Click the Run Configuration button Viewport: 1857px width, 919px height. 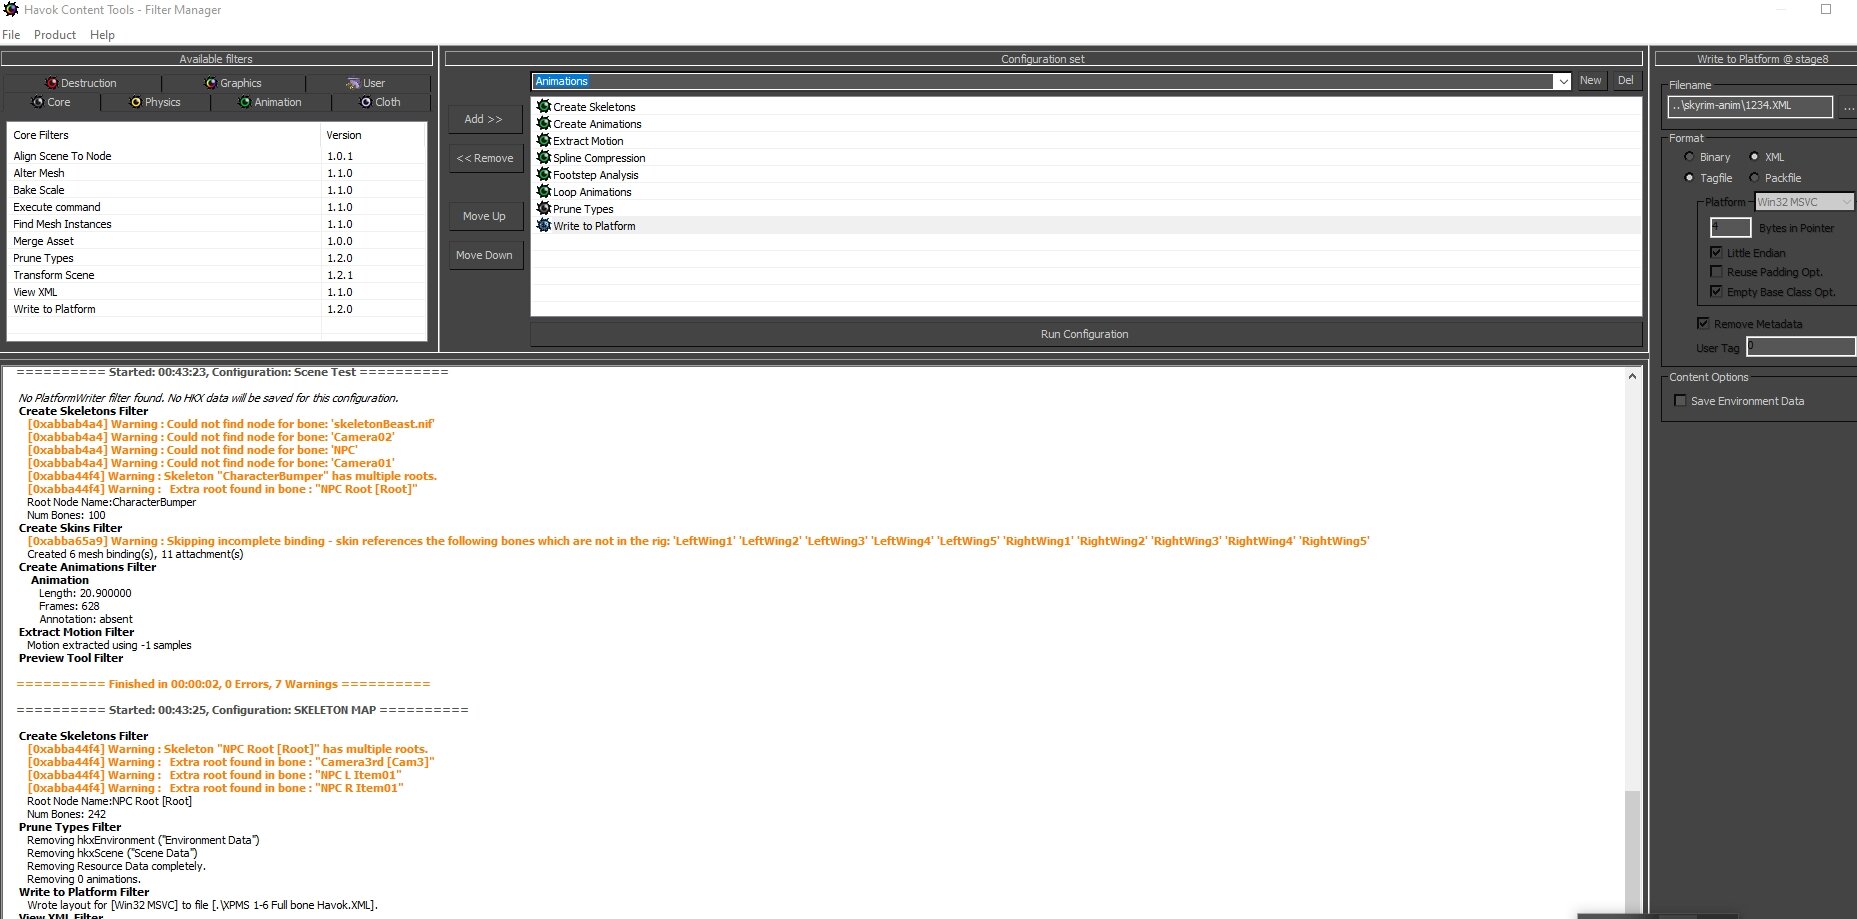click(1085, 334)
